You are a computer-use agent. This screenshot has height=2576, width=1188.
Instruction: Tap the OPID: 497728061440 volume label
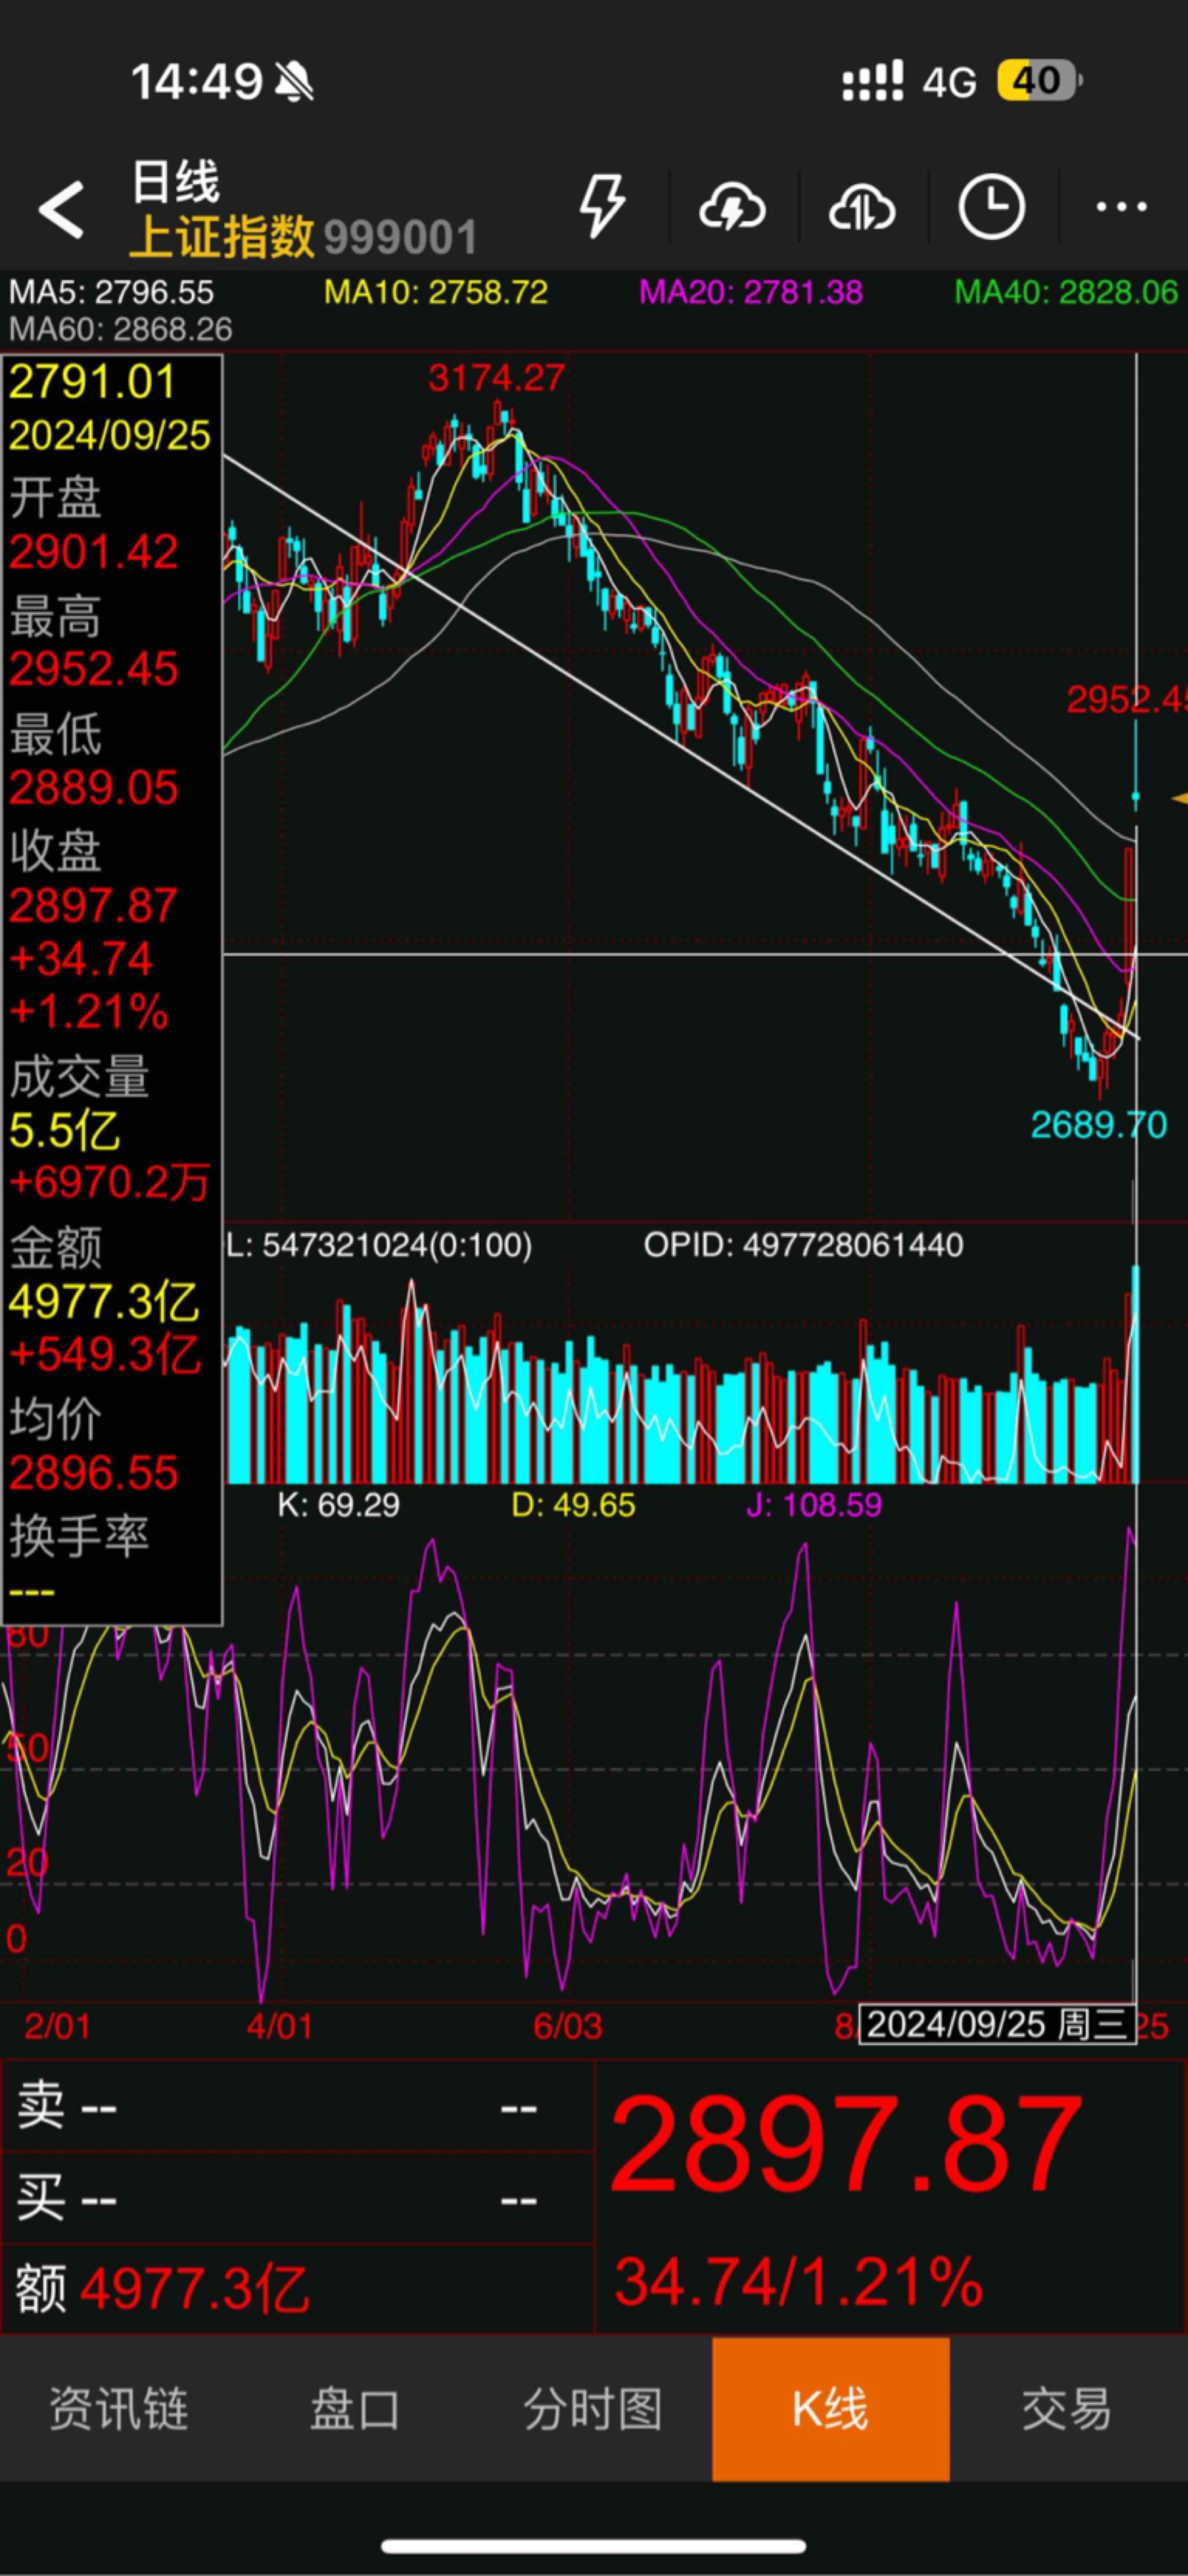pyautogui.click(x=803, y=1245)
